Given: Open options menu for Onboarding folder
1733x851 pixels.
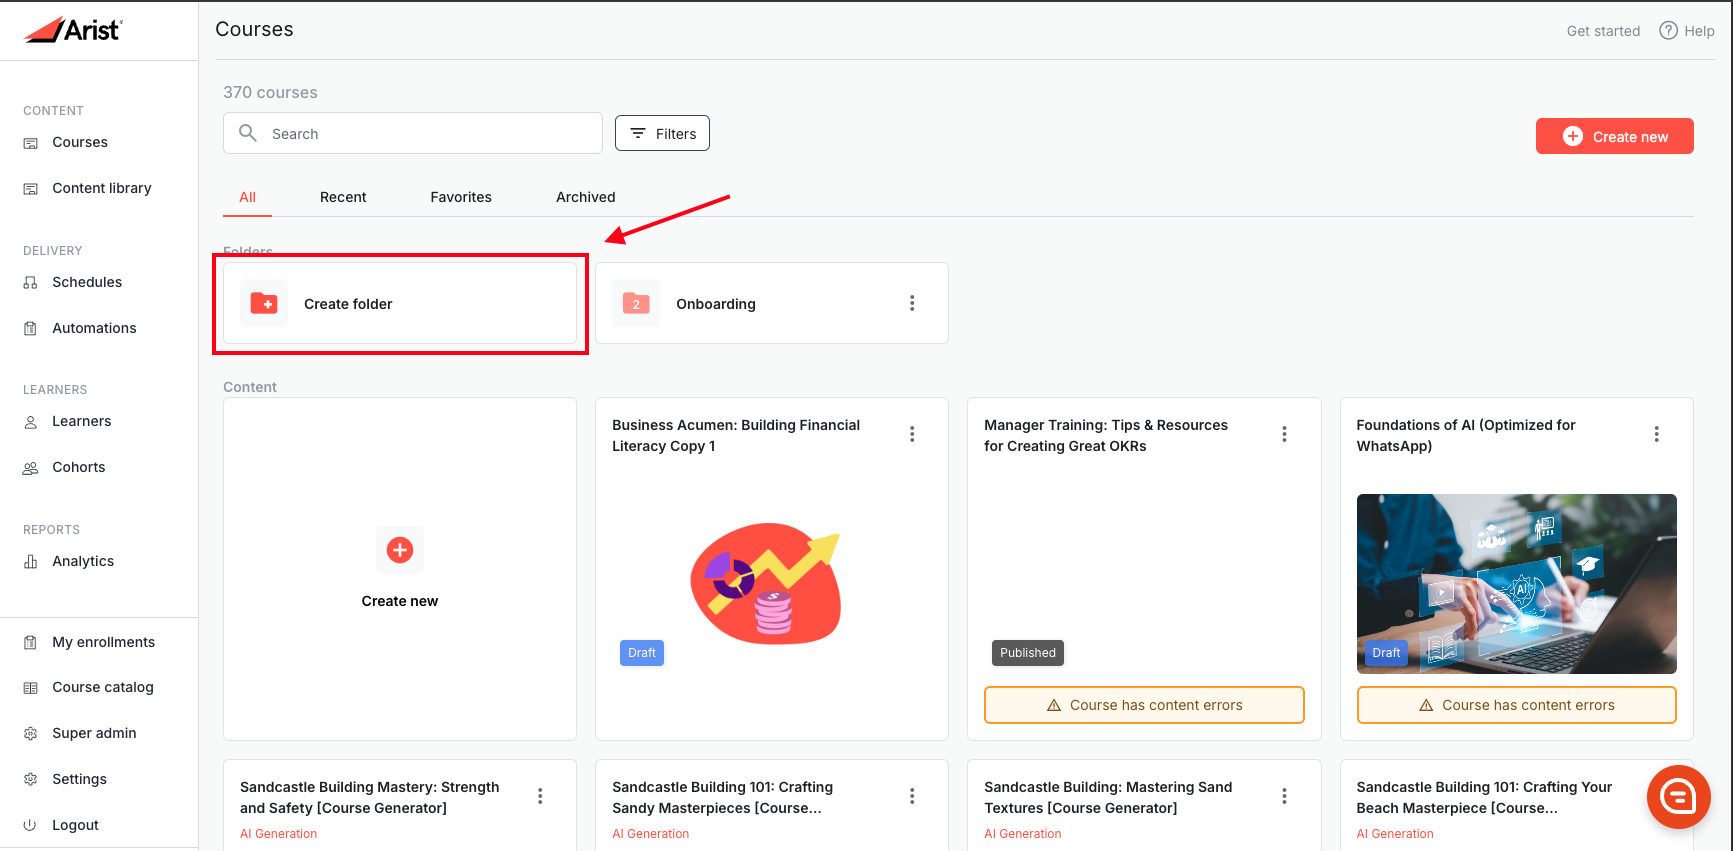Looking at the screenshot, I should (x=912, y=303).
